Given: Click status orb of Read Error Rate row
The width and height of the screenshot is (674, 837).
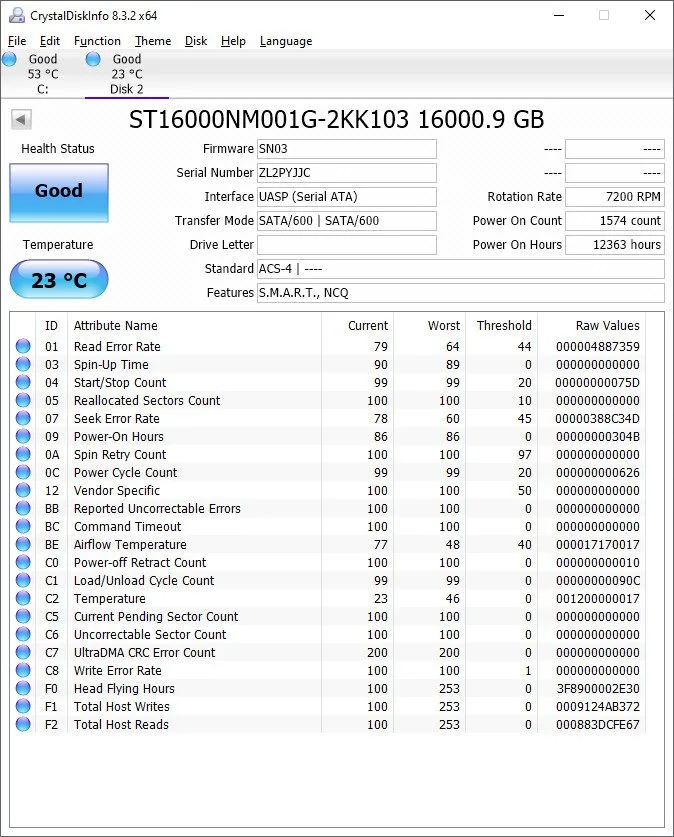Looking at the screenshot, I should coord(23,346).
